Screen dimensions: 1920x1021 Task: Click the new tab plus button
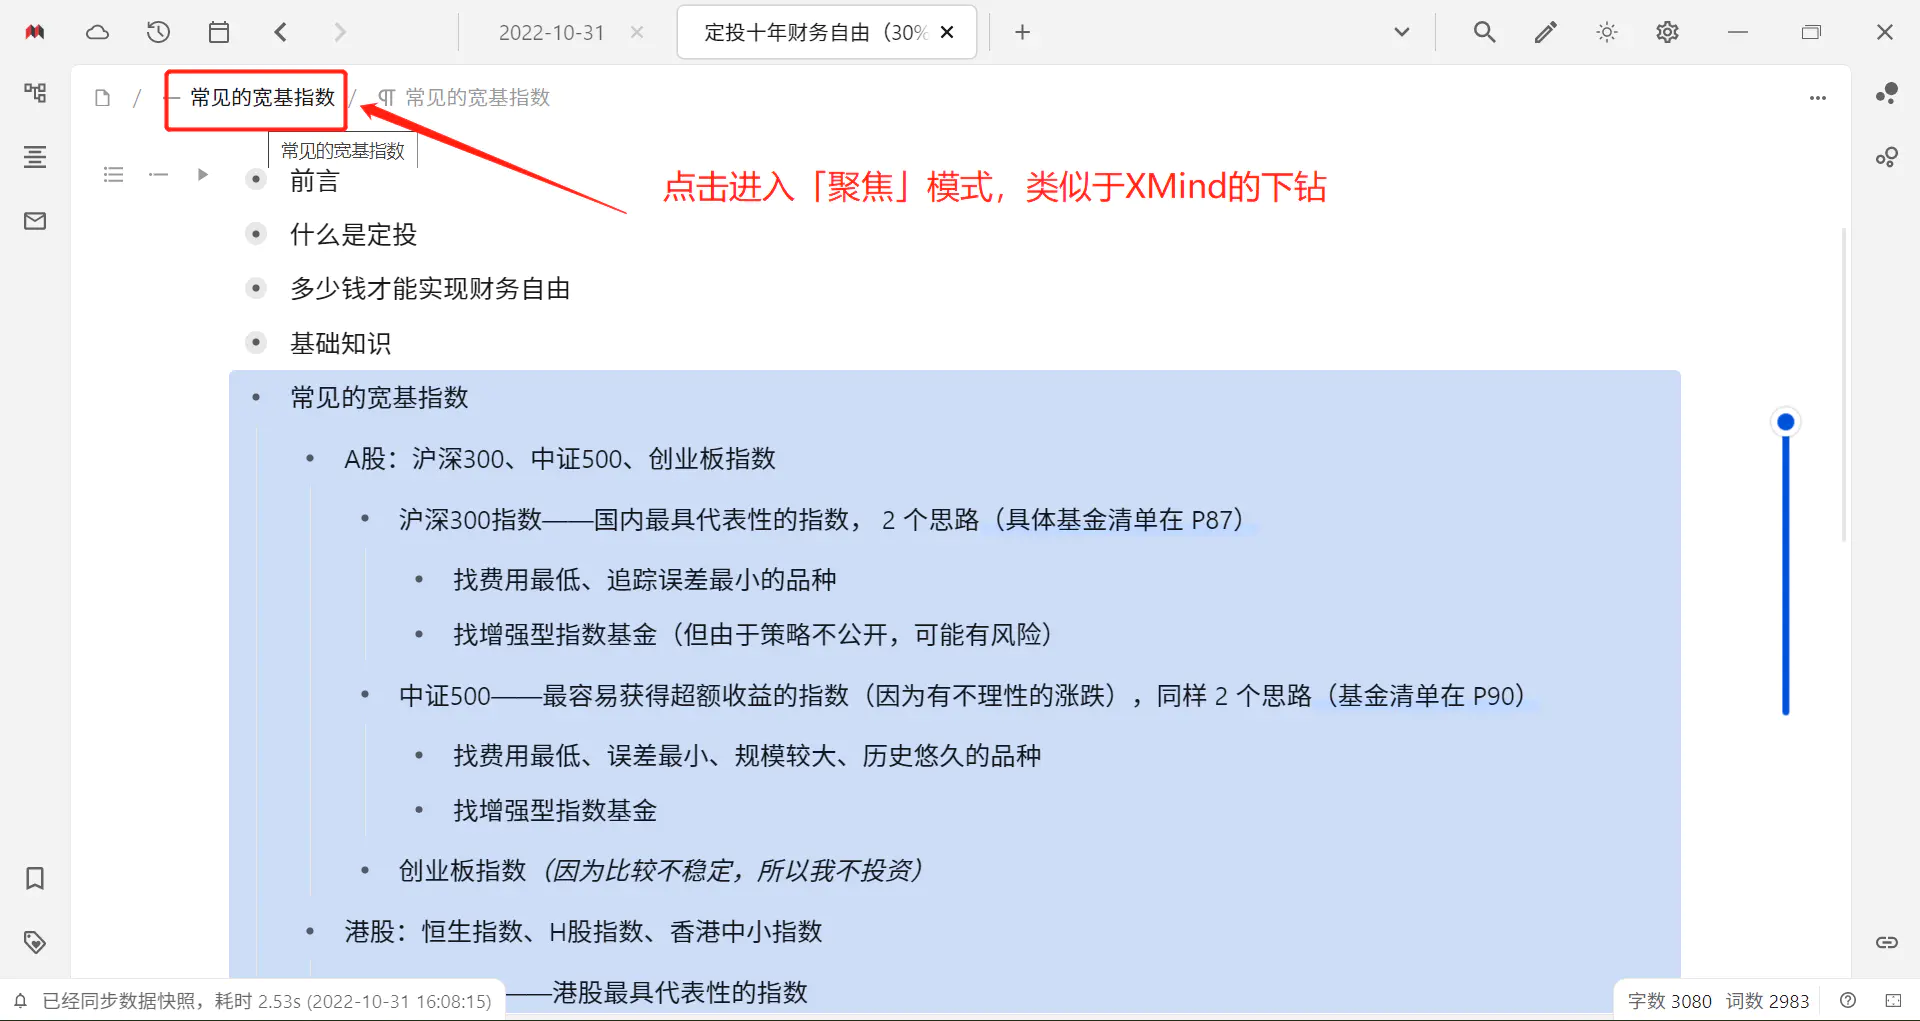pos(1022,32)
